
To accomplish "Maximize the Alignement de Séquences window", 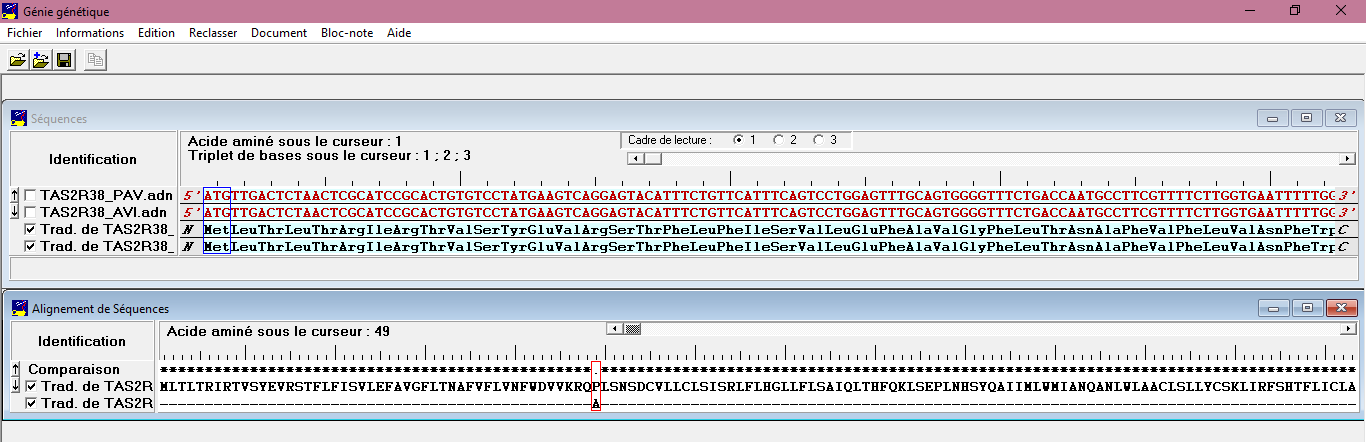I will click(x=1305, y=309).
